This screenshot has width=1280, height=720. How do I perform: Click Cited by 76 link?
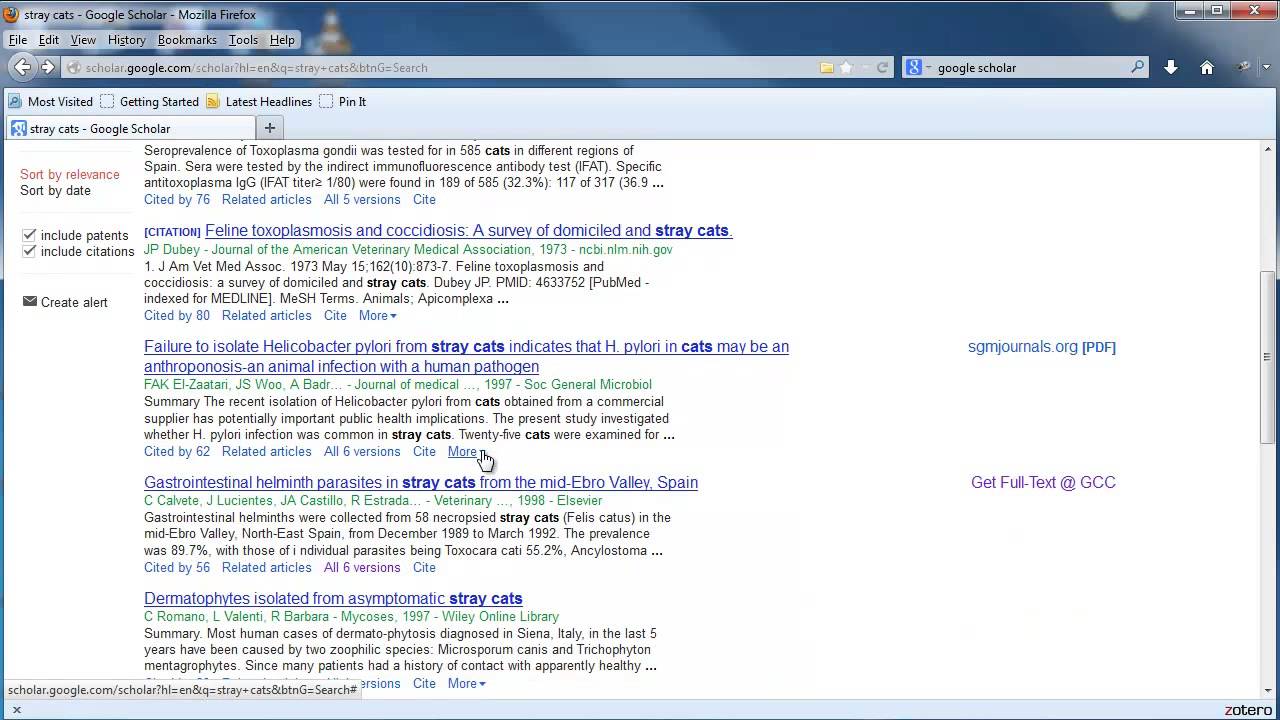(x=177, y=199)
